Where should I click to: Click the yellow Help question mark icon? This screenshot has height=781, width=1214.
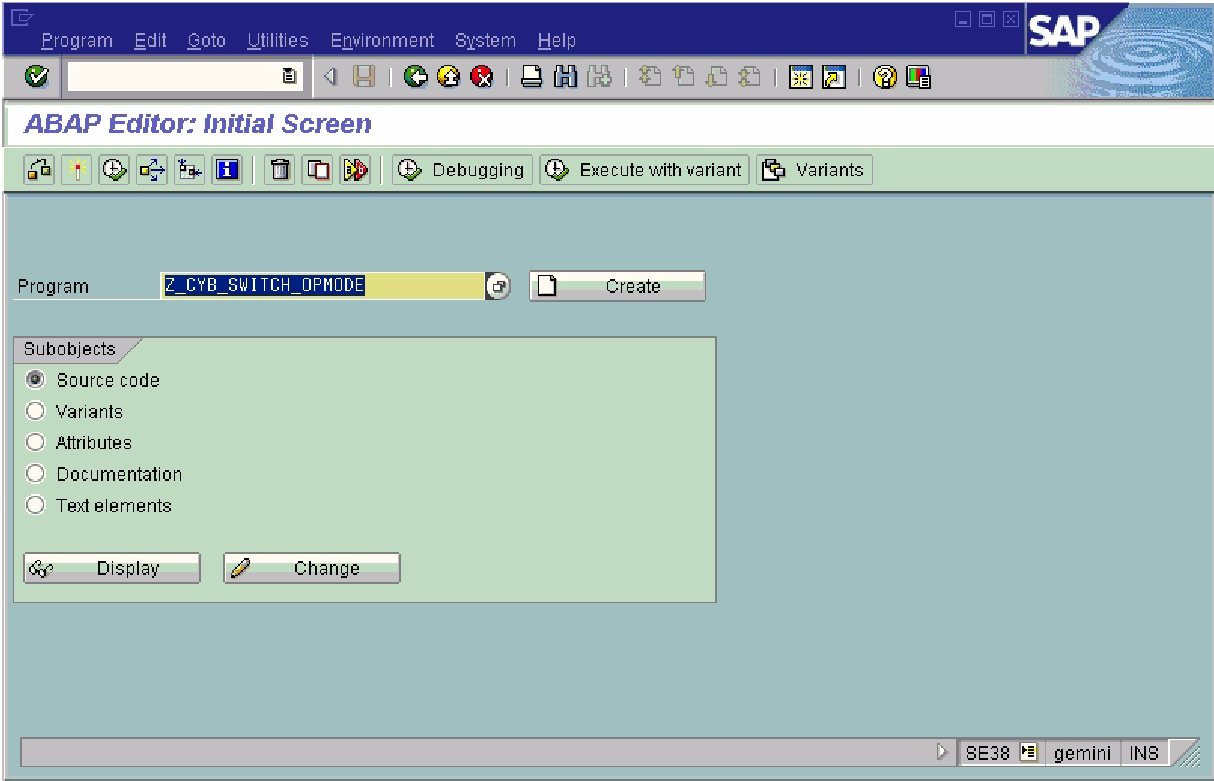(884, 77)
